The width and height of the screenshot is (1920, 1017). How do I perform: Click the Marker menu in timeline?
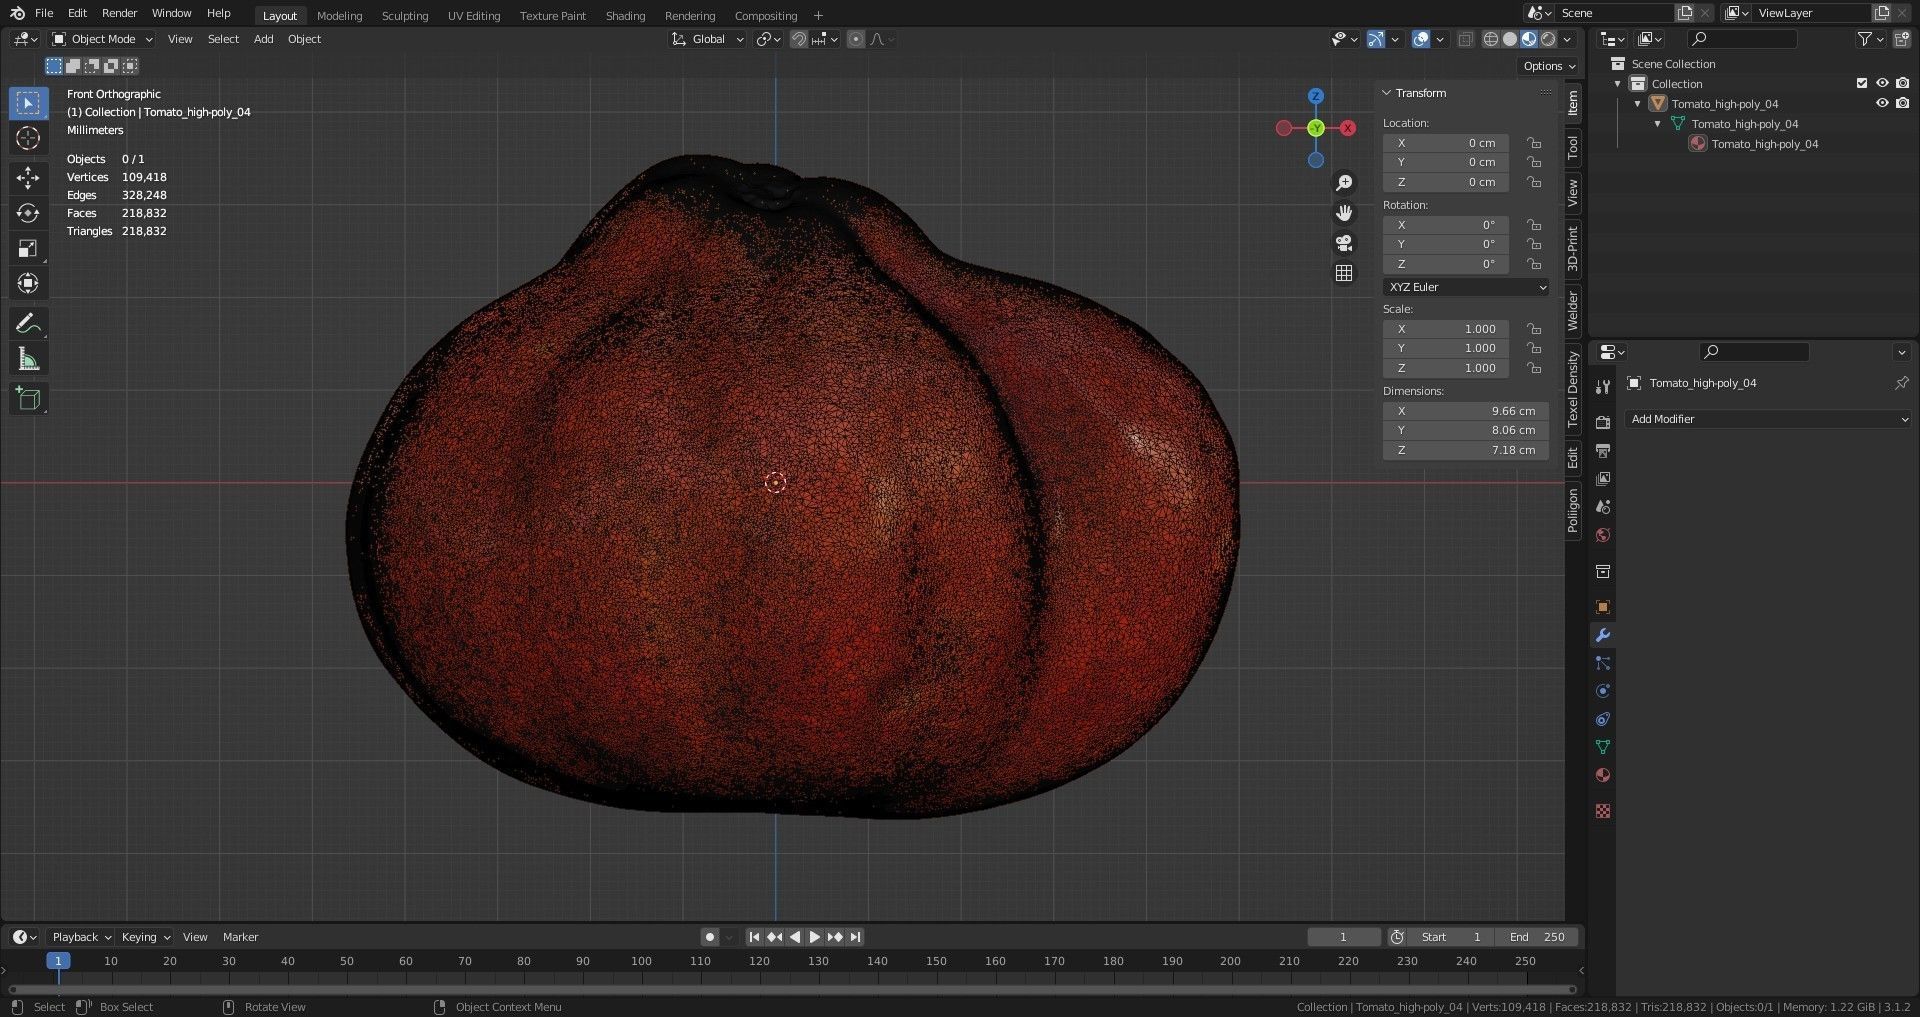coord(240,937)
